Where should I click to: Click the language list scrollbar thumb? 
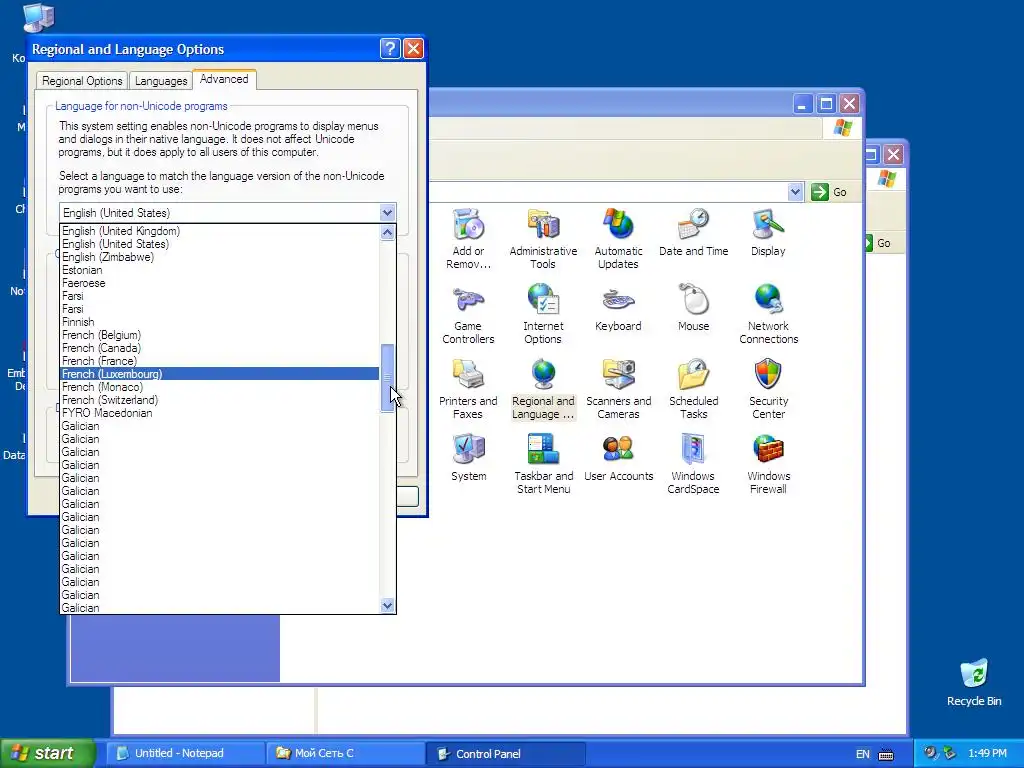(x=387, y=377)
